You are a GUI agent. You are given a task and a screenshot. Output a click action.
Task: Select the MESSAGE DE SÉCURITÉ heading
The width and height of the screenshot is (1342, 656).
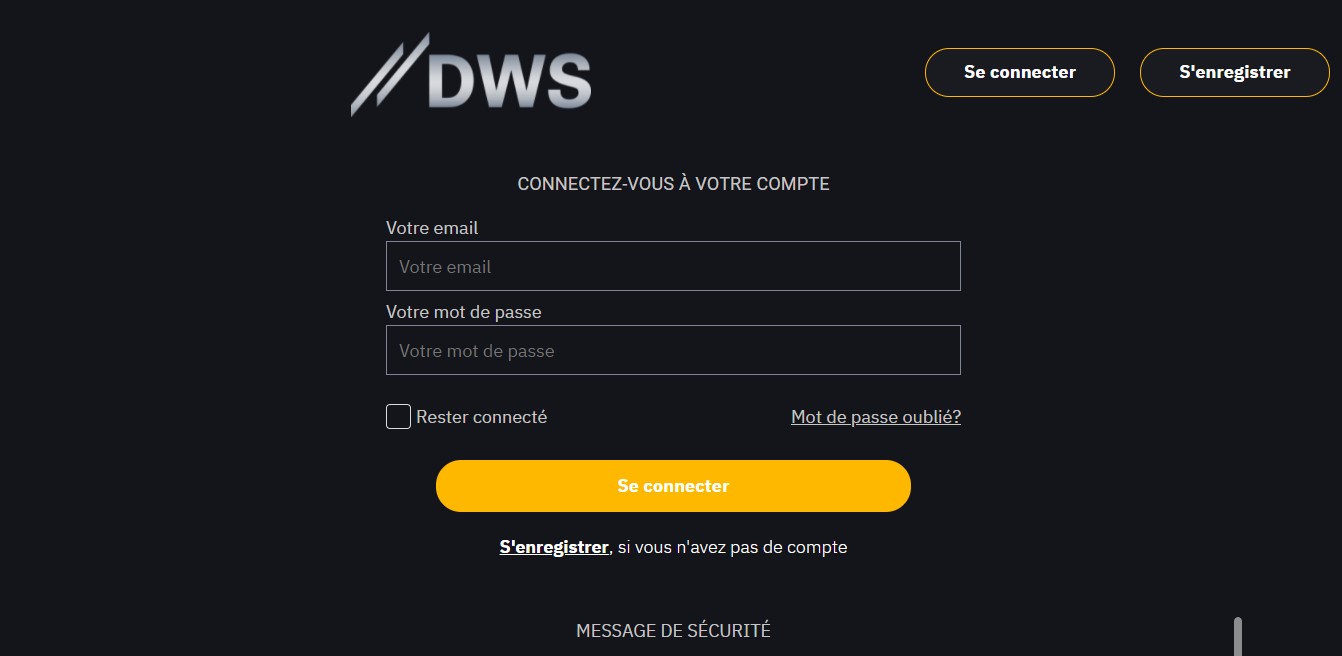(672, 630)
